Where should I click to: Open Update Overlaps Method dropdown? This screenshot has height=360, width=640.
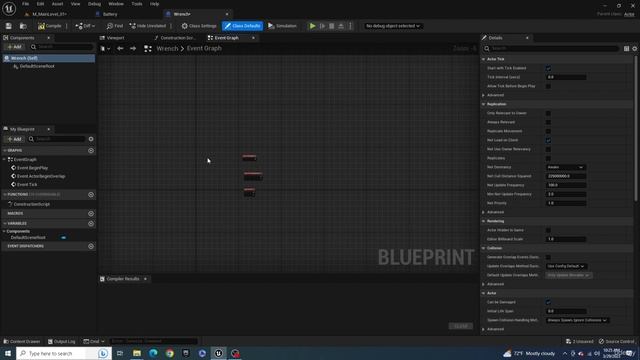click(x=566, y=266)
